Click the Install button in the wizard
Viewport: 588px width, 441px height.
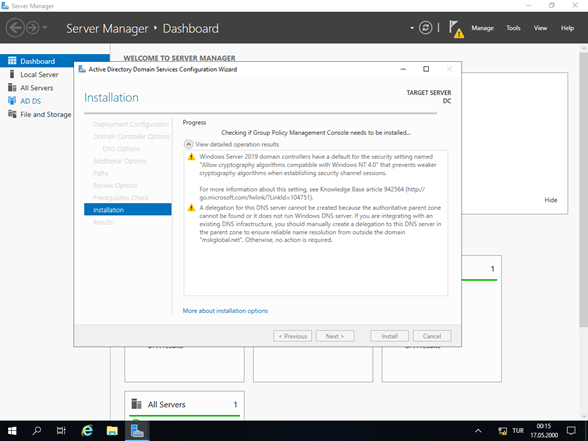(x=390, y=336)
